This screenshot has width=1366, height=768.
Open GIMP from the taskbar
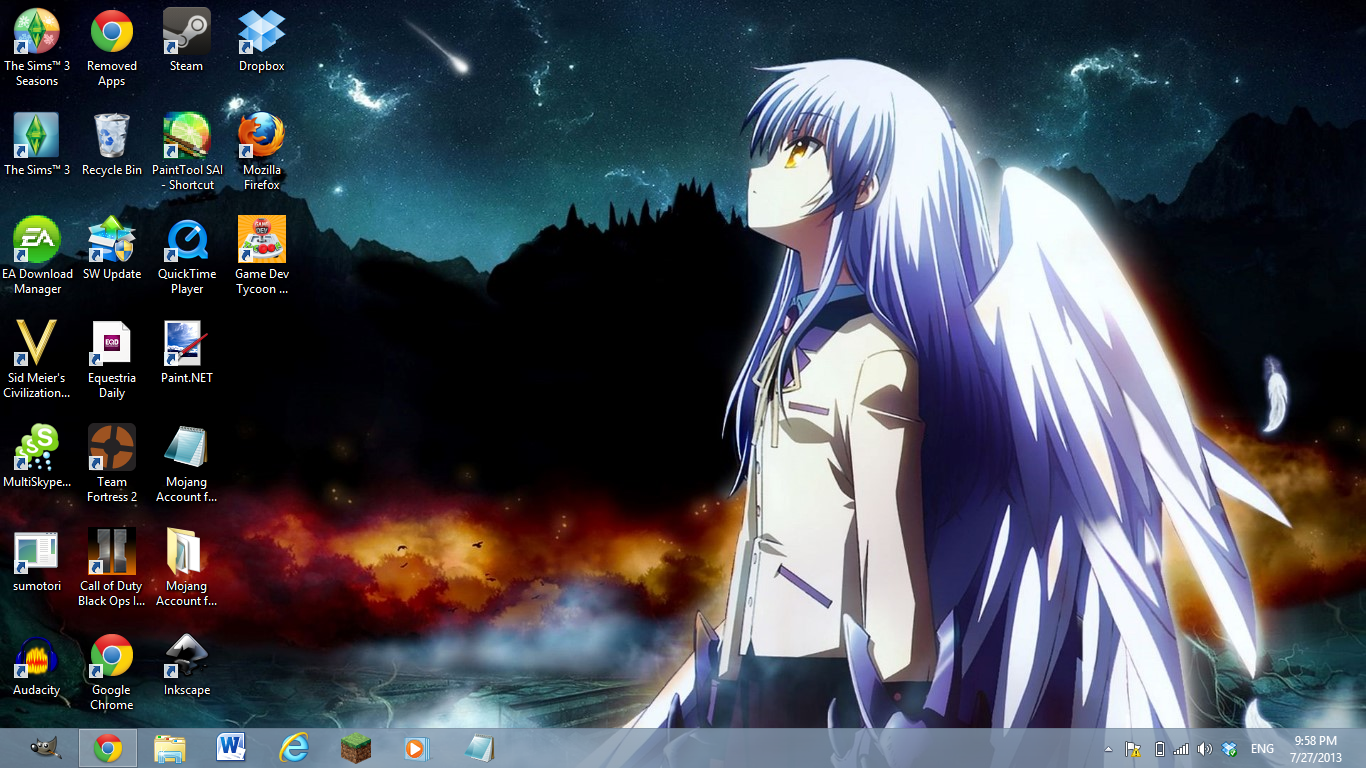[45, 748]
